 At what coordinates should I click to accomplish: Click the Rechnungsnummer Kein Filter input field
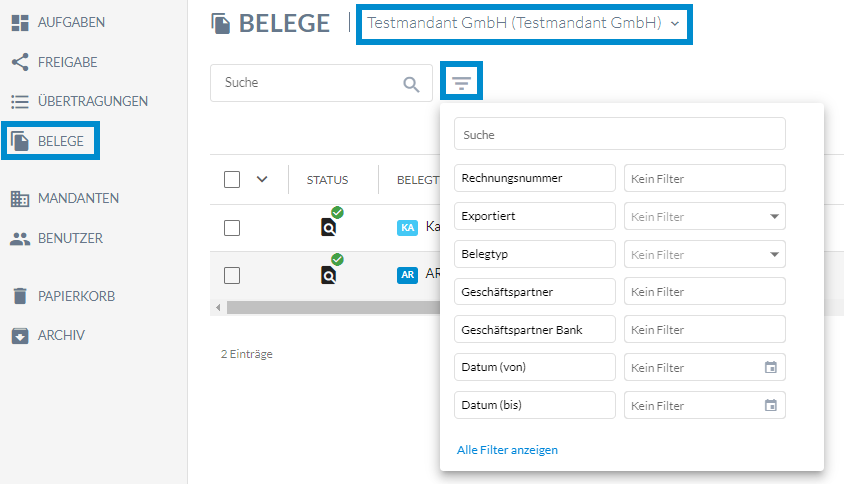click(x=705, y=178)
